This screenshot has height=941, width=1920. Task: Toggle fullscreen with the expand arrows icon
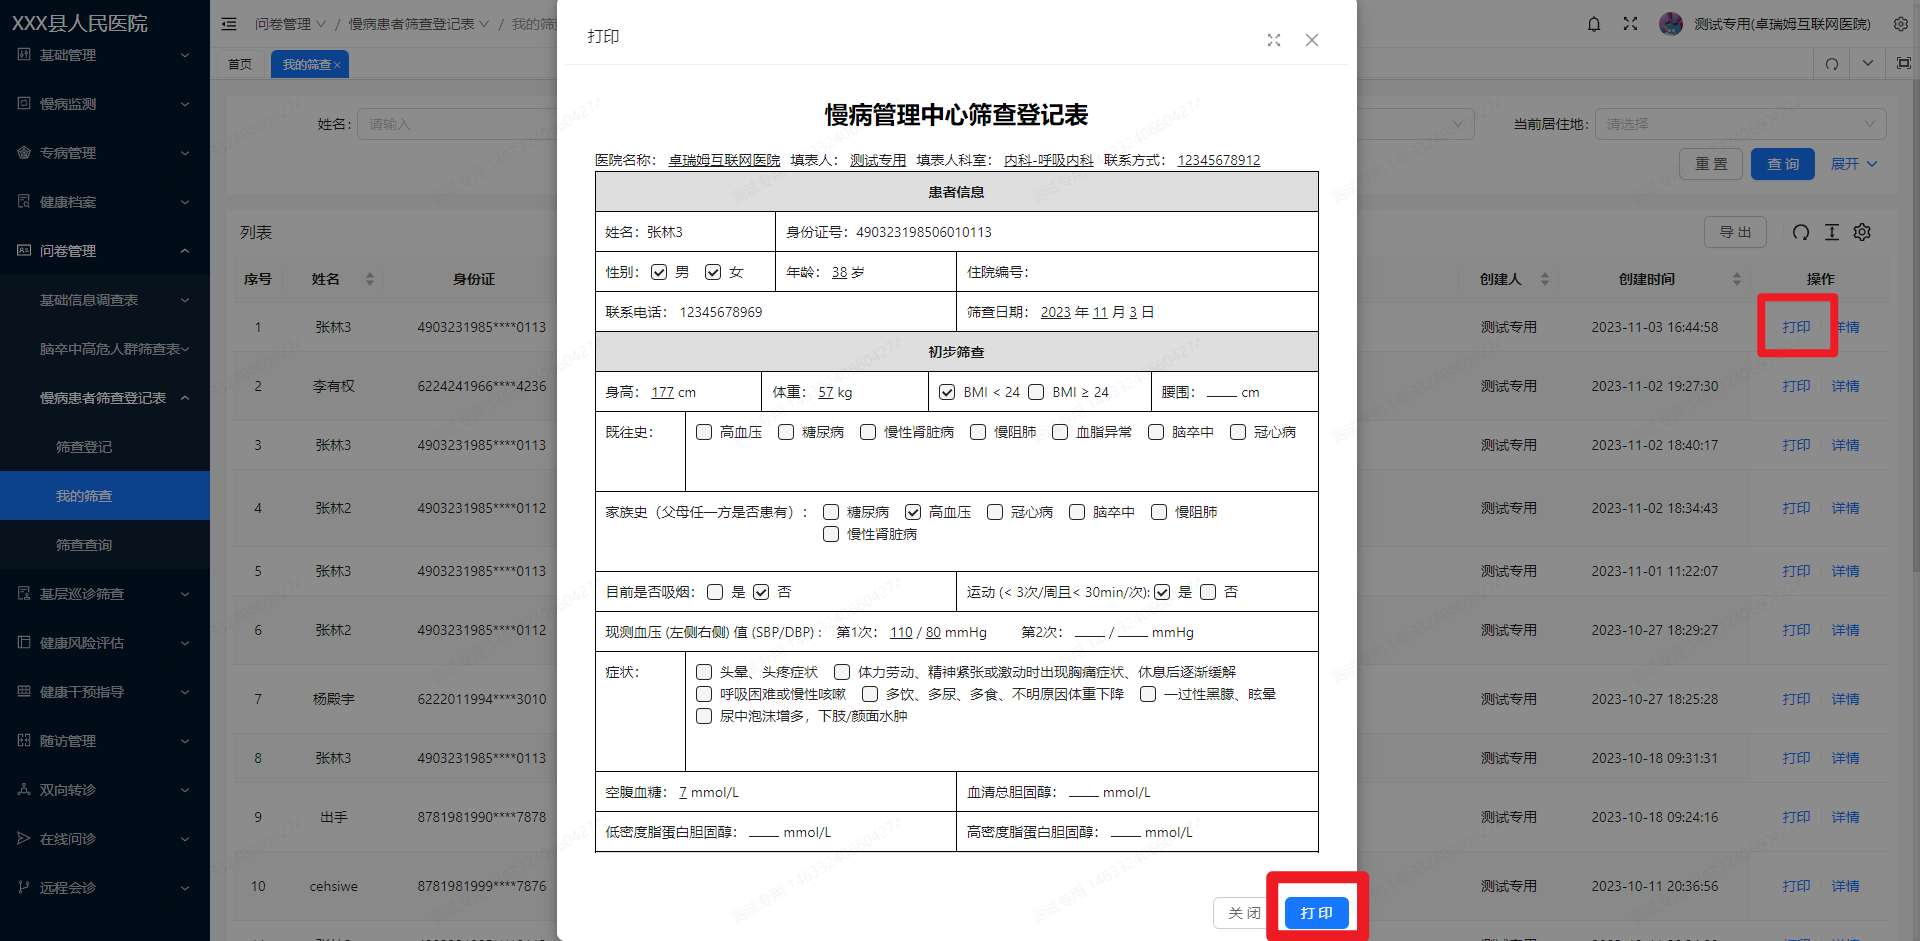1630,23
